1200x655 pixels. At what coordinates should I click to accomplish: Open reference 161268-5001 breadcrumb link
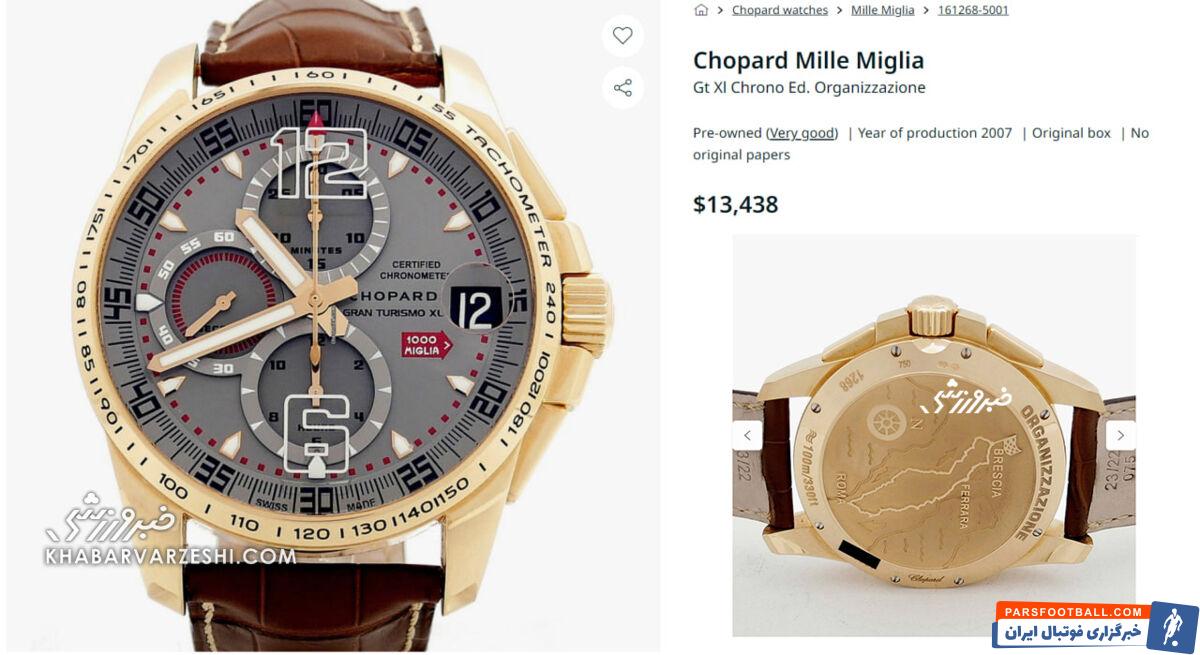973,10
